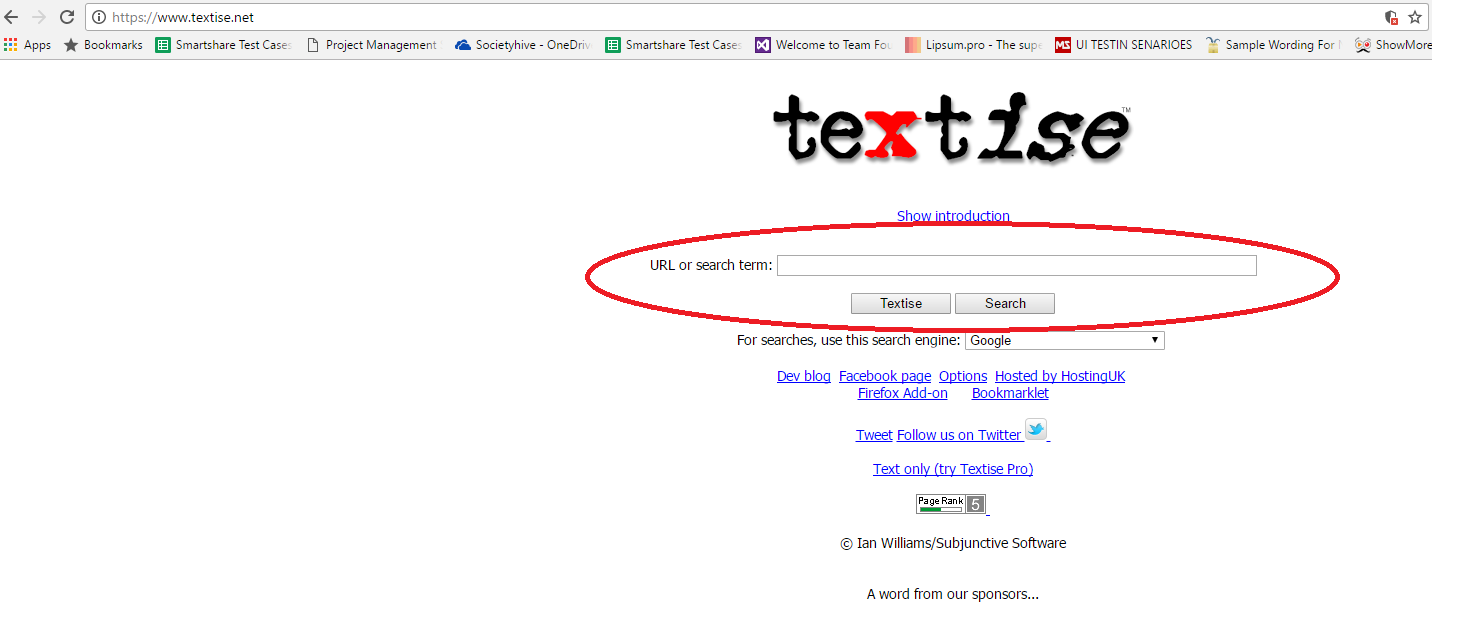Open the Apps bookmarks shortcut
This screenshot has width=1471, height=617.
27,45
